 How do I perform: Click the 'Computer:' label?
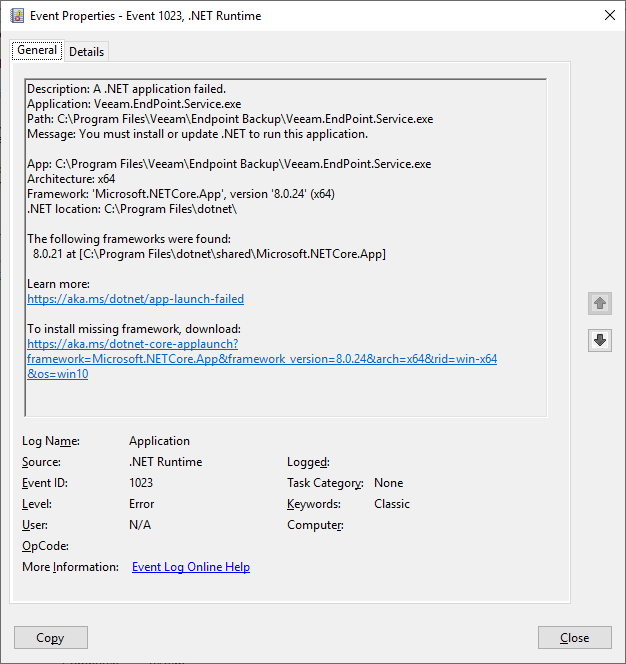coord(315,525)
